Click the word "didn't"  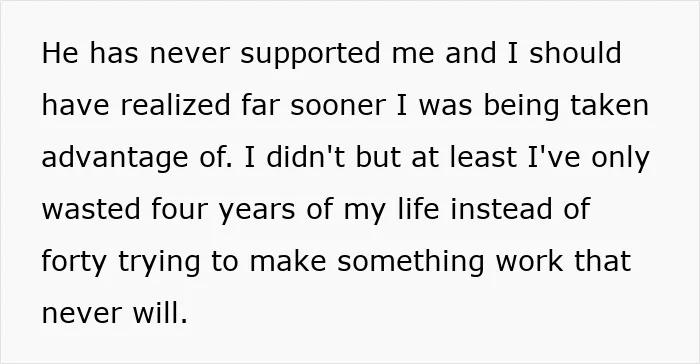point(305,157)
